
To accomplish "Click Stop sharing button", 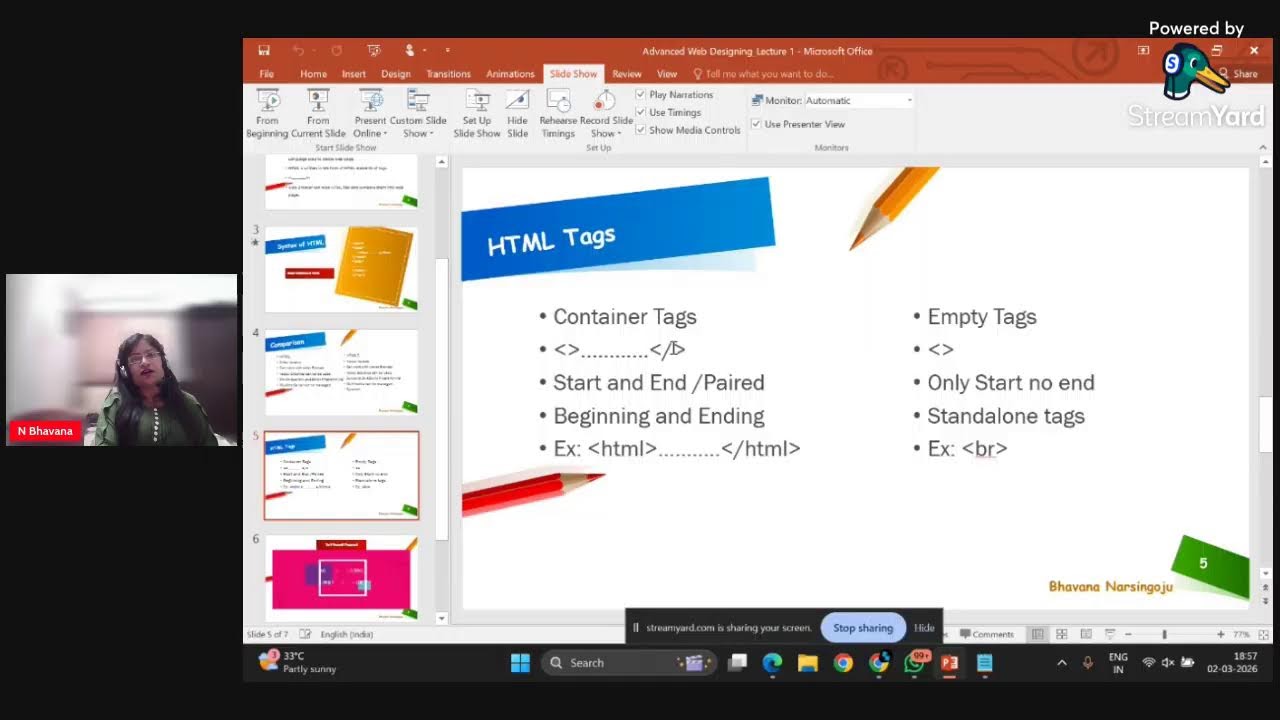I will point(863,628).
